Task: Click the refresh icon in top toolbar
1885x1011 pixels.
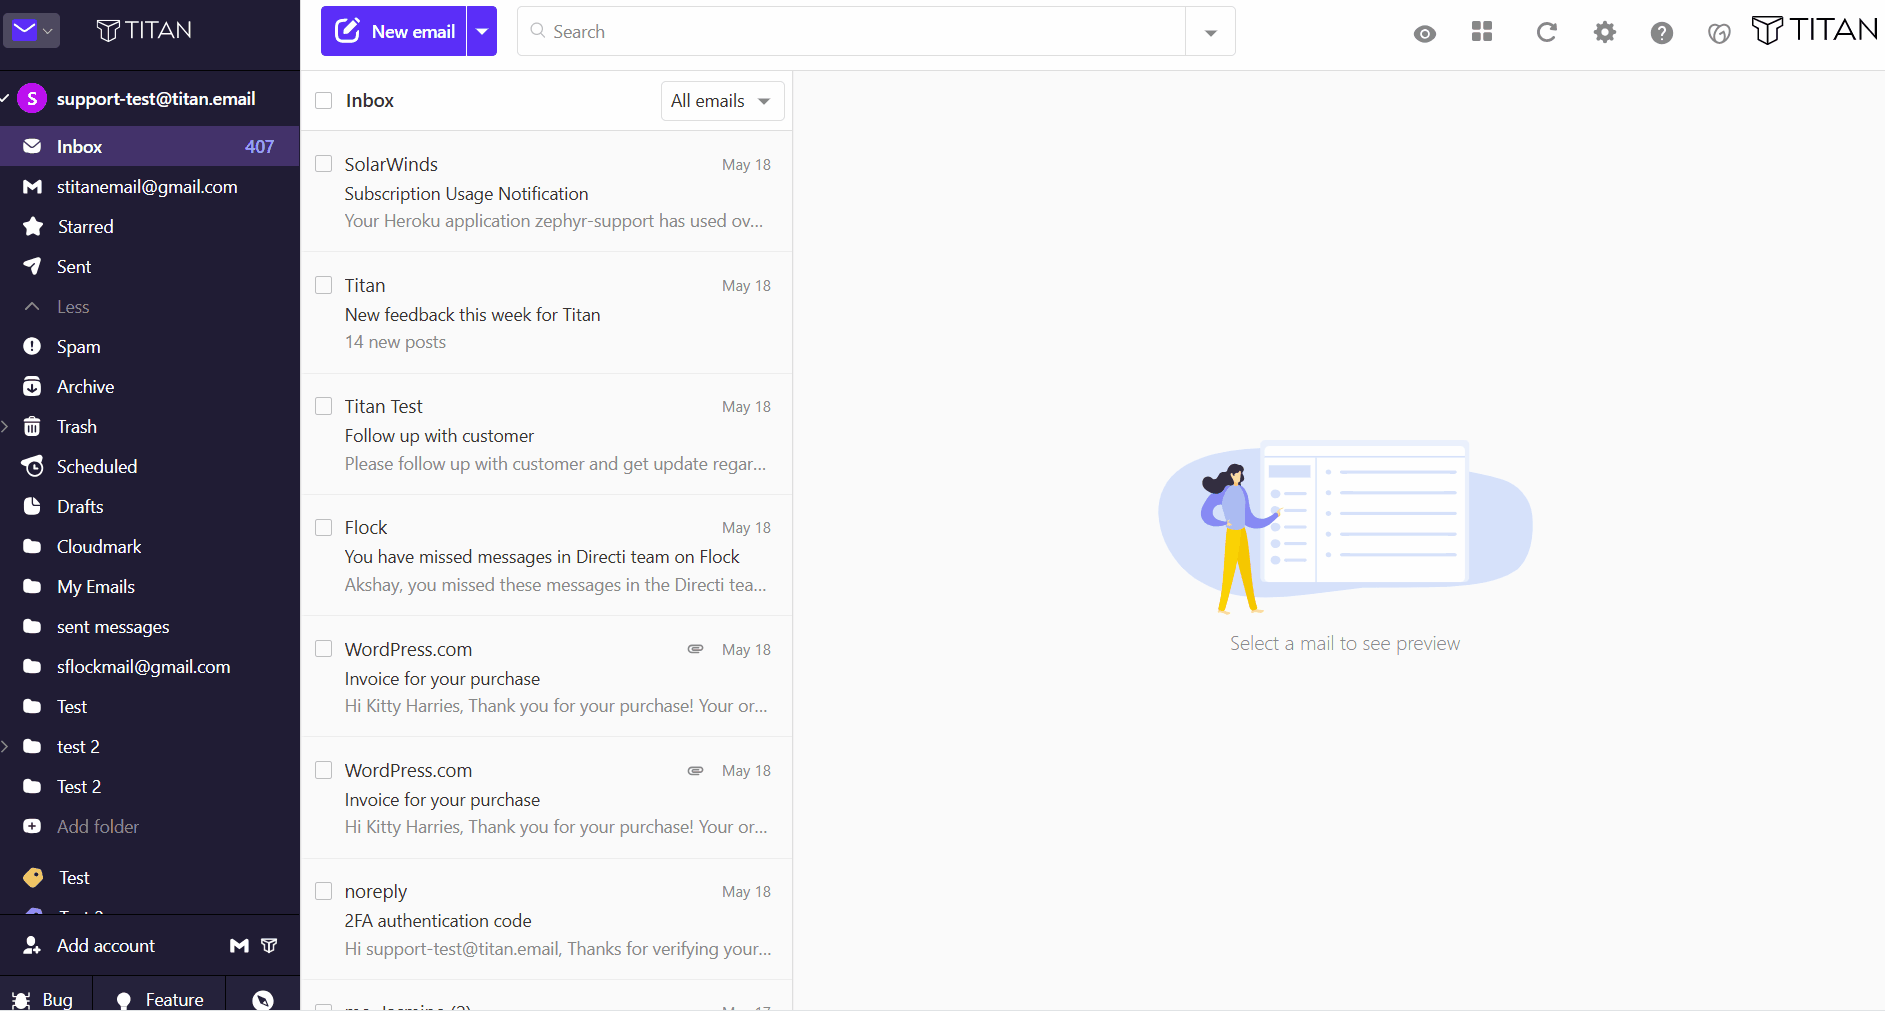Action: click(x=1546, y=32)
